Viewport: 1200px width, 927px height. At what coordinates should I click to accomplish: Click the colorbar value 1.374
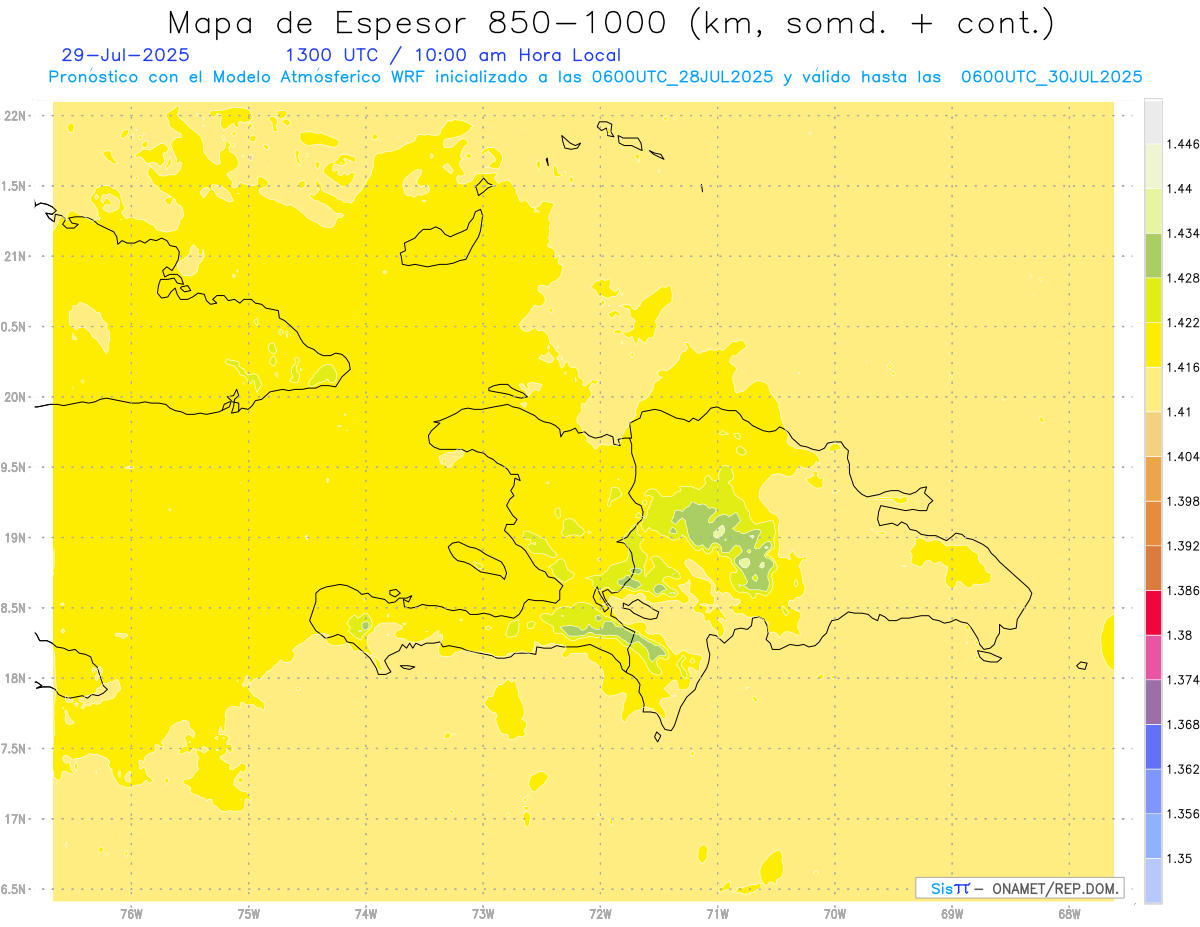1185,680
